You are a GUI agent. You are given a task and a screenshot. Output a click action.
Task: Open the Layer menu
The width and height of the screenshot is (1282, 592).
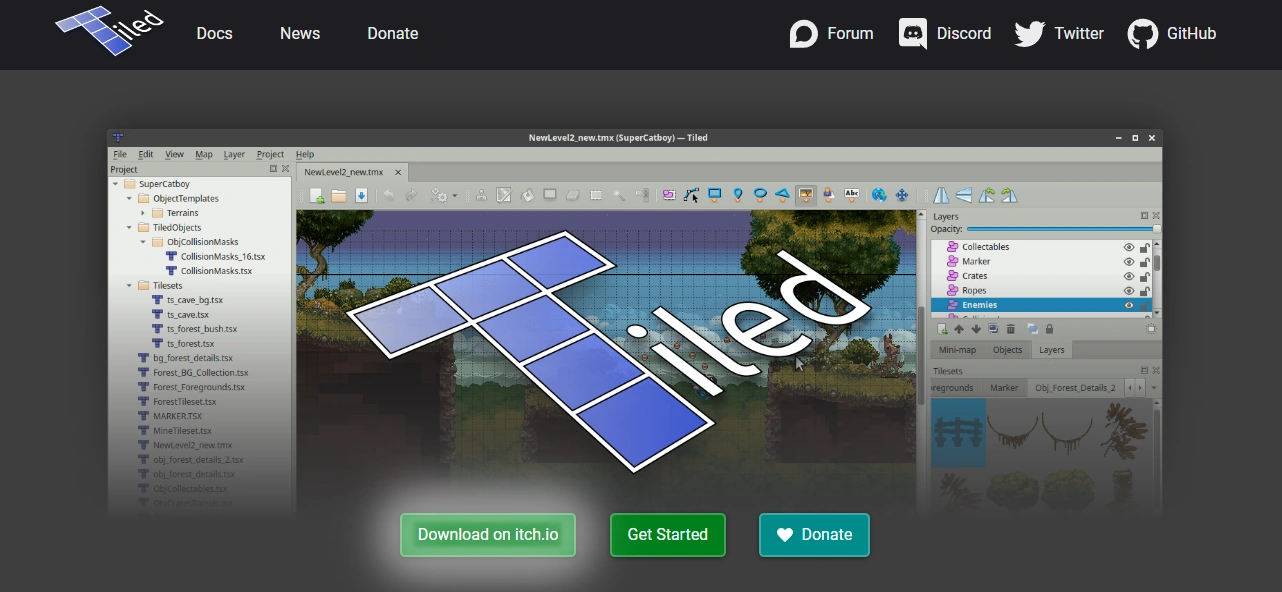(x=234, y=154)
